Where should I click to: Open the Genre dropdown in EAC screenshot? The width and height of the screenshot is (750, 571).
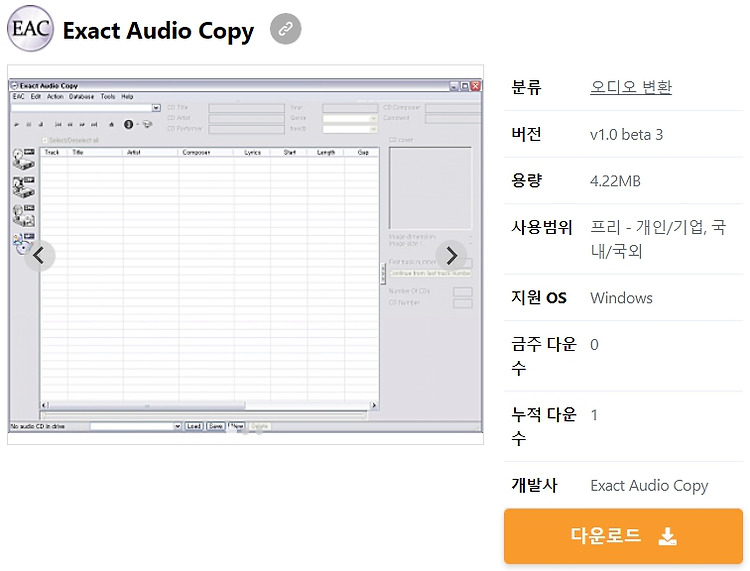(374, 118)
